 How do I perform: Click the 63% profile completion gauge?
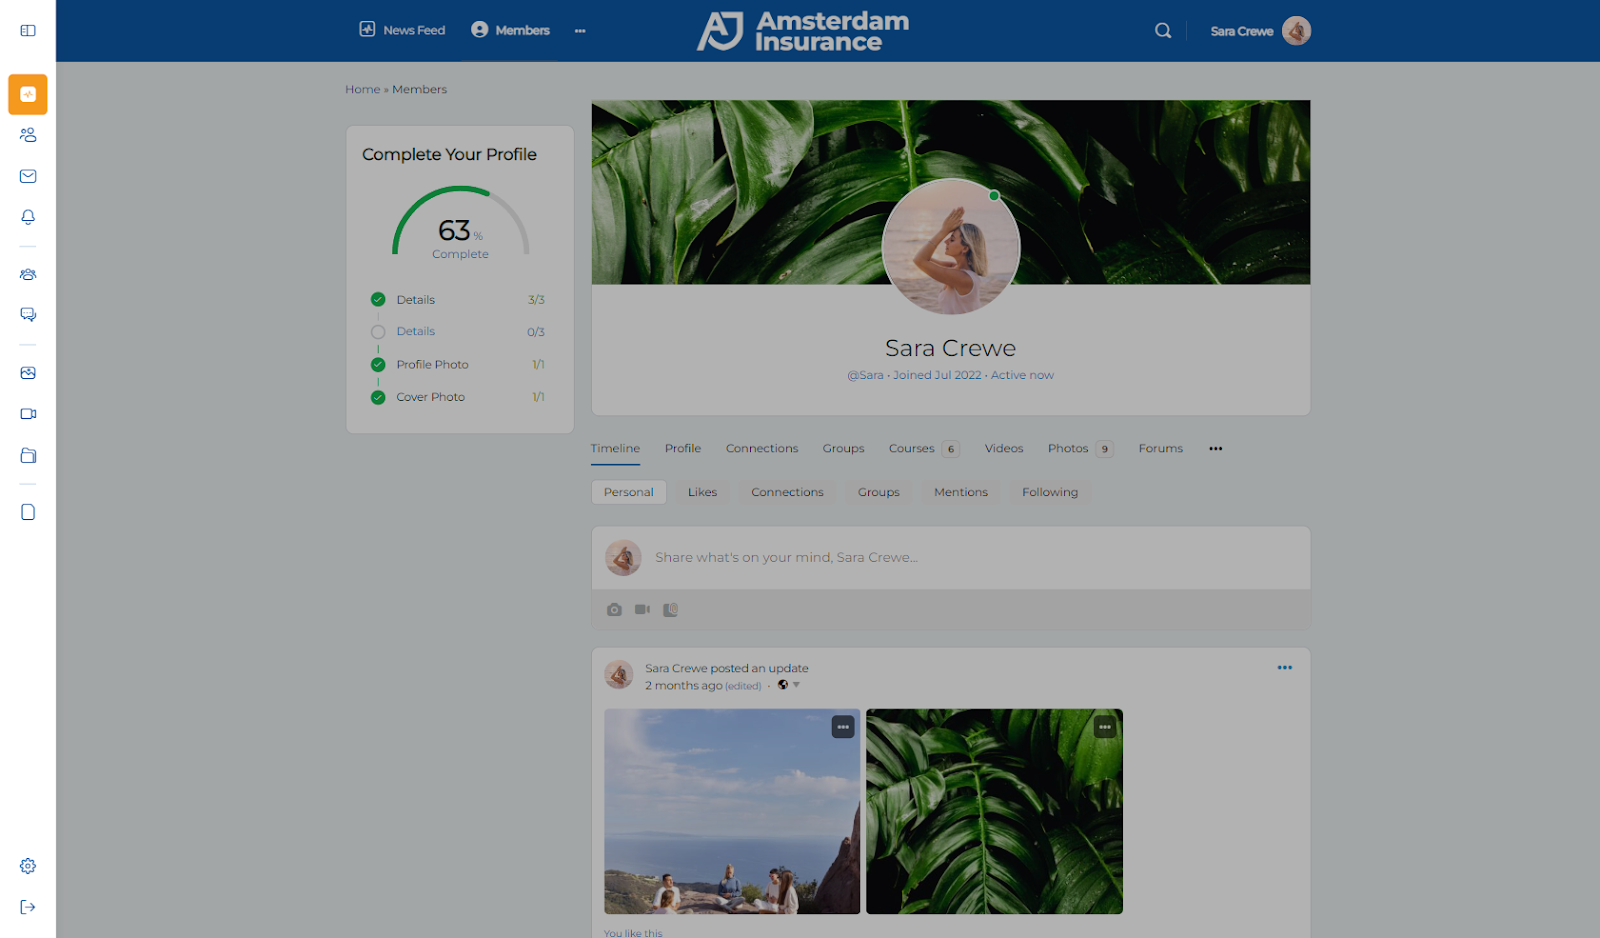(460, 225)
